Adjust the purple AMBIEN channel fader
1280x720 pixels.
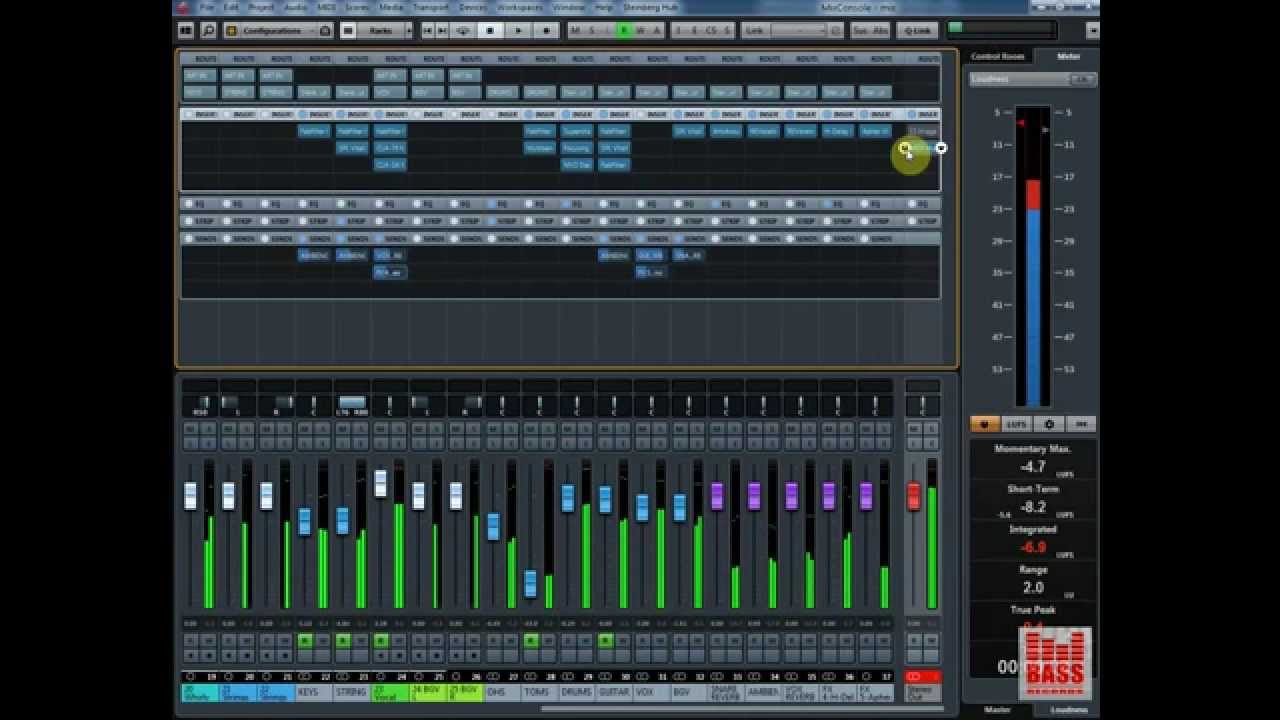[754, 496]
